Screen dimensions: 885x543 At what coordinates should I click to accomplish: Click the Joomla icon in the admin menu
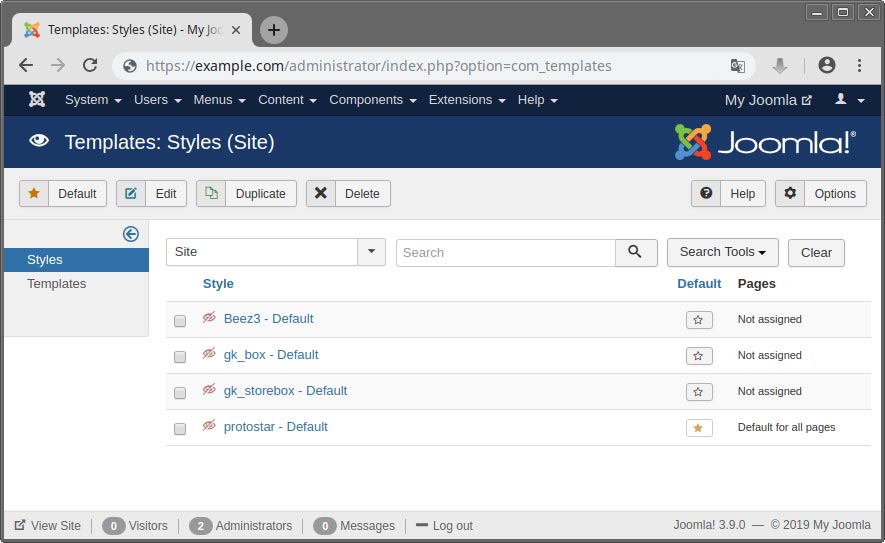(37, 99)
